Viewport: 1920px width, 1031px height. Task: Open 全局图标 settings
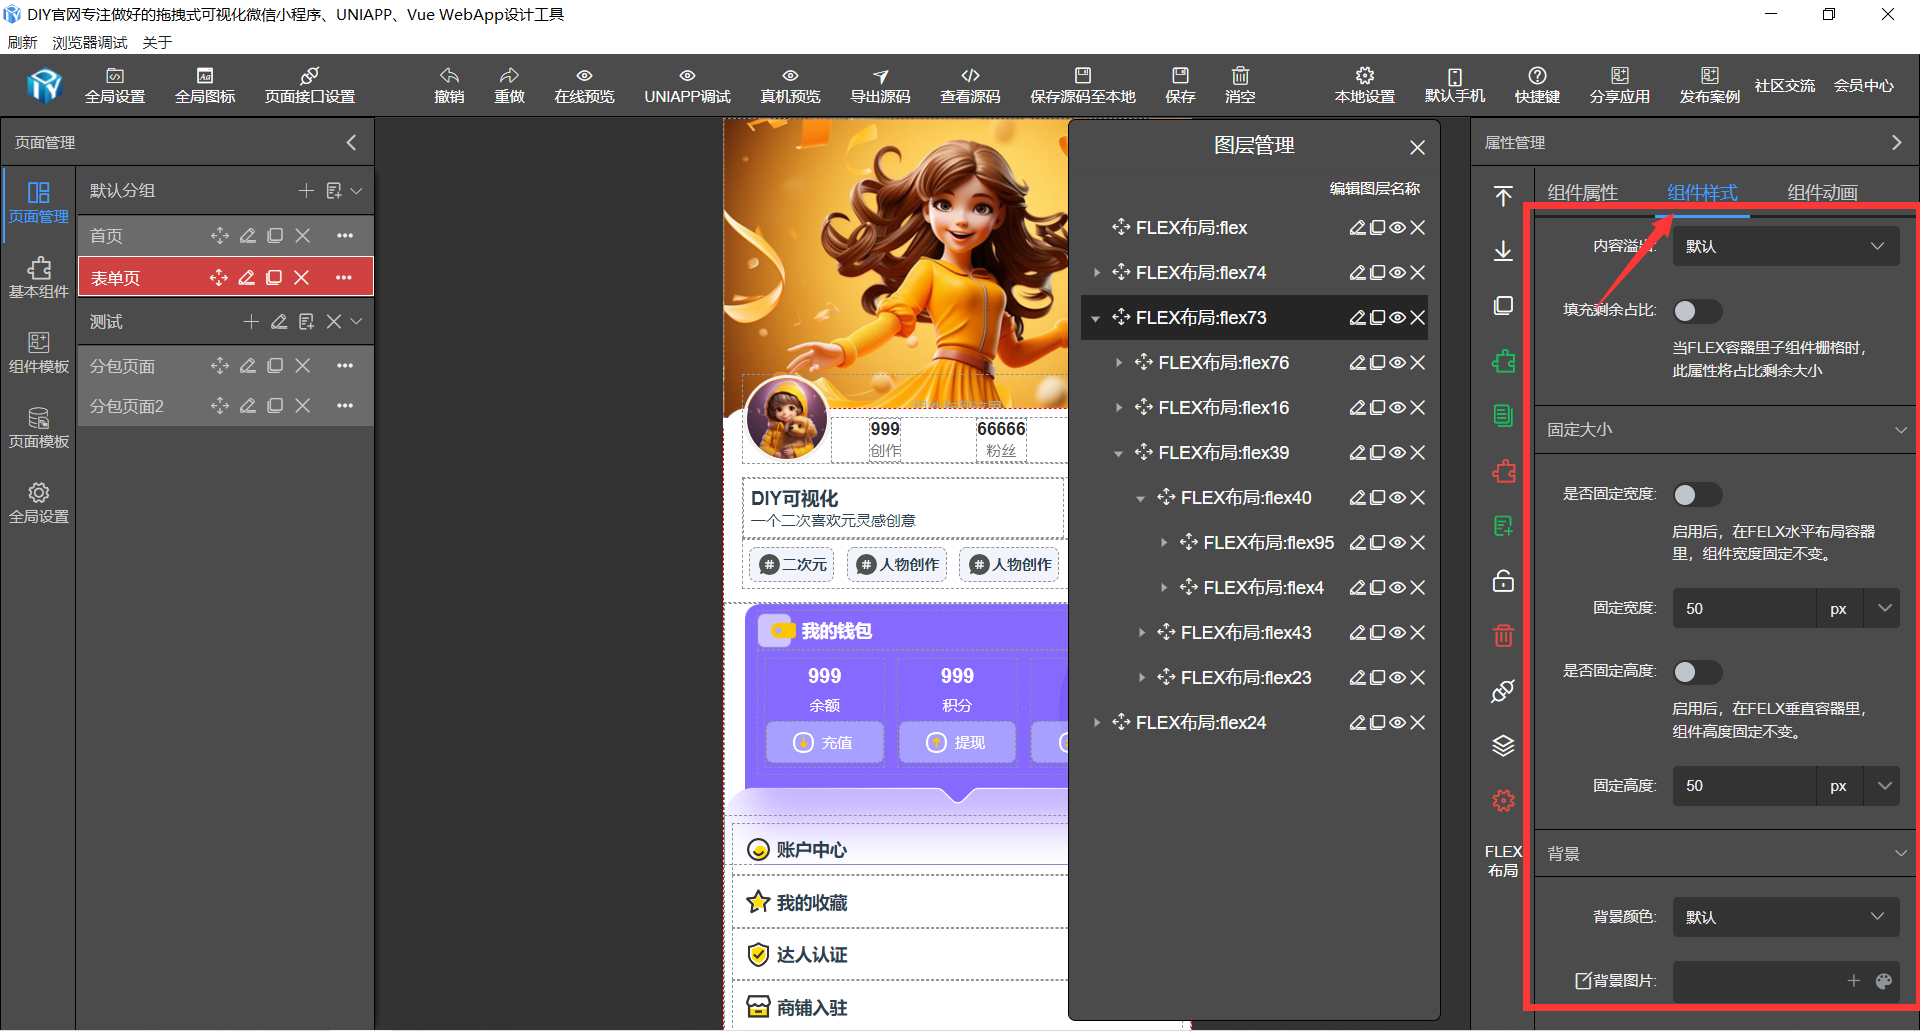tap(205, 86)
